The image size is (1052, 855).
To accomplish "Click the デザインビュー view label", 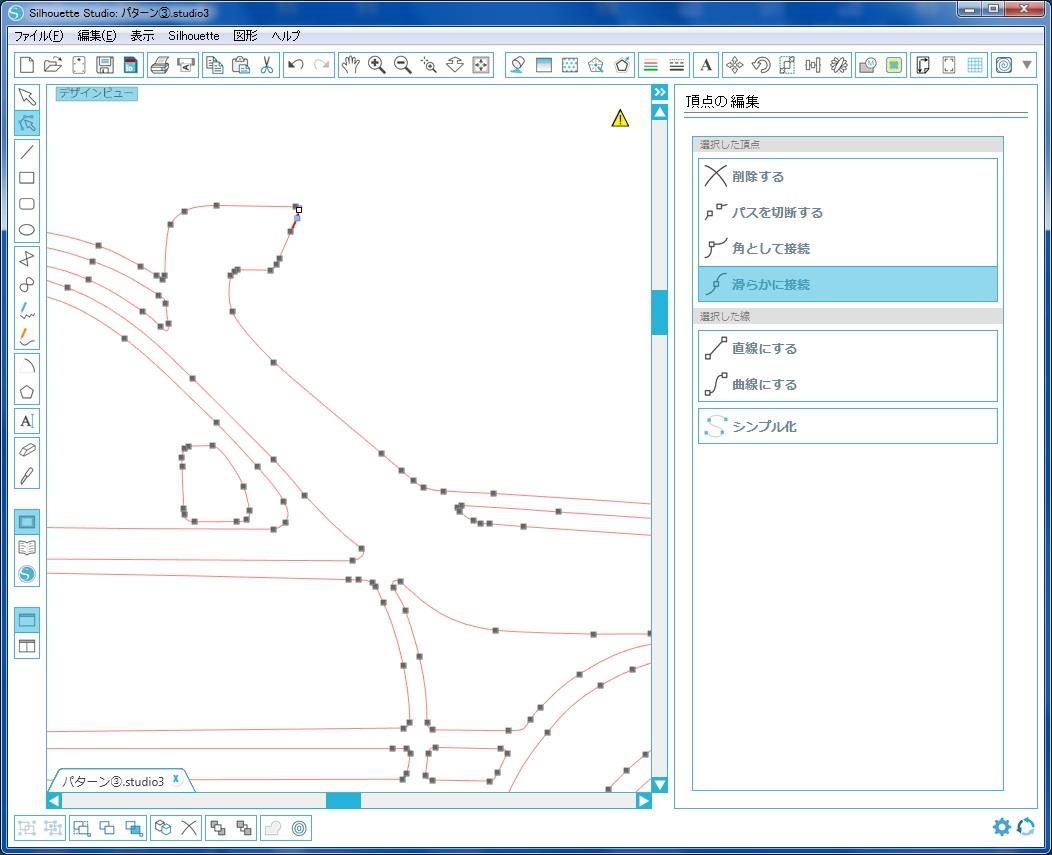I will pos(97,93).
